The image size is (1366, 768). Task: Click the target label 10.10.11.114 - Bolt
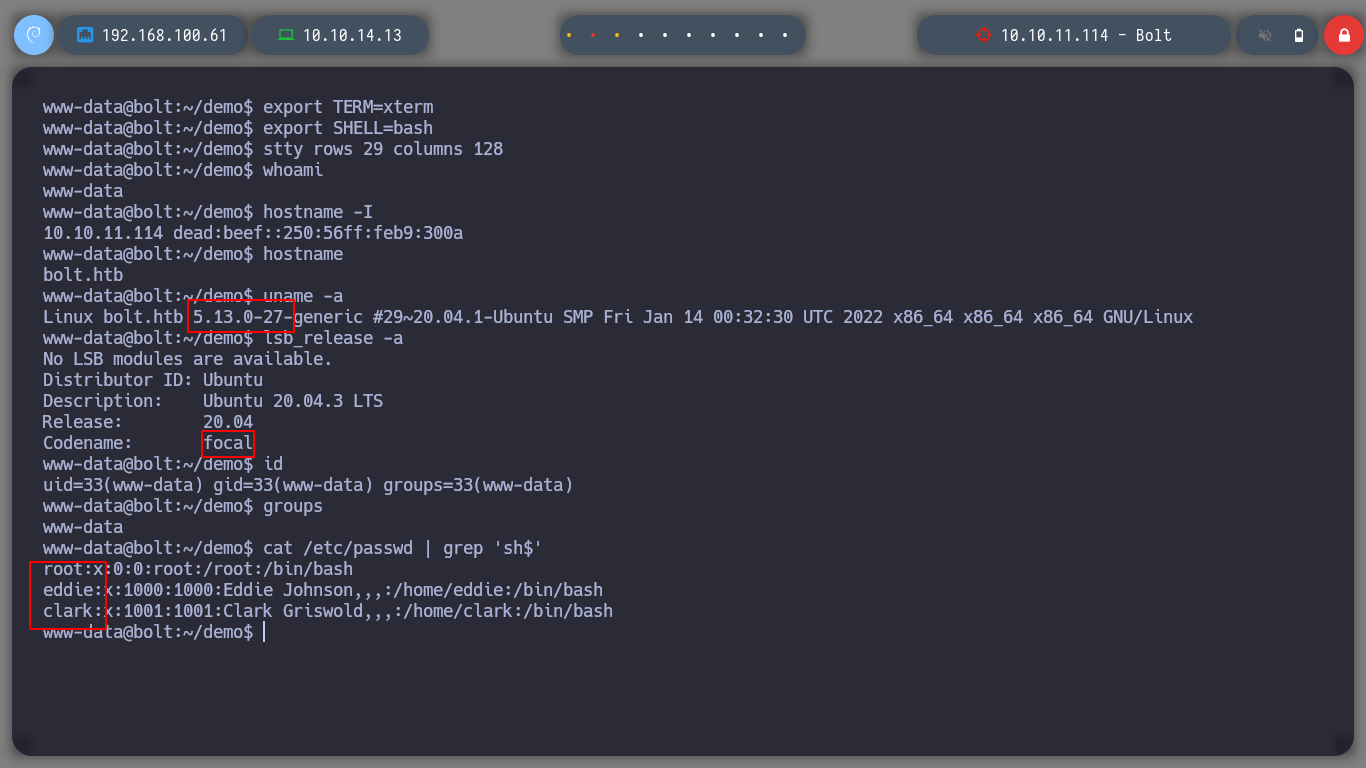(x=1086, y=35)
